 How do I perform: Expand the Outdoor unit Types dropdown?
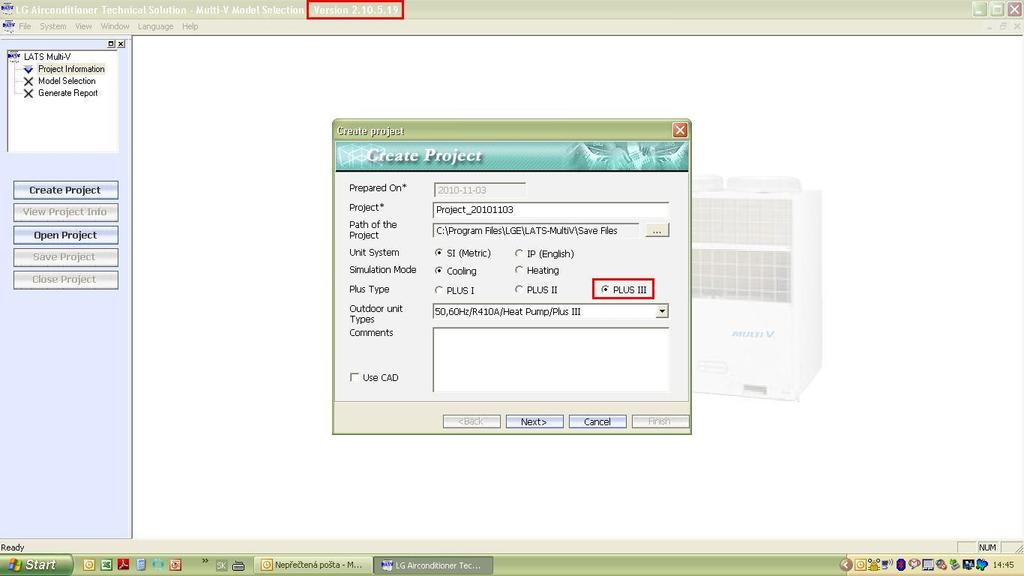click(662, 312)
